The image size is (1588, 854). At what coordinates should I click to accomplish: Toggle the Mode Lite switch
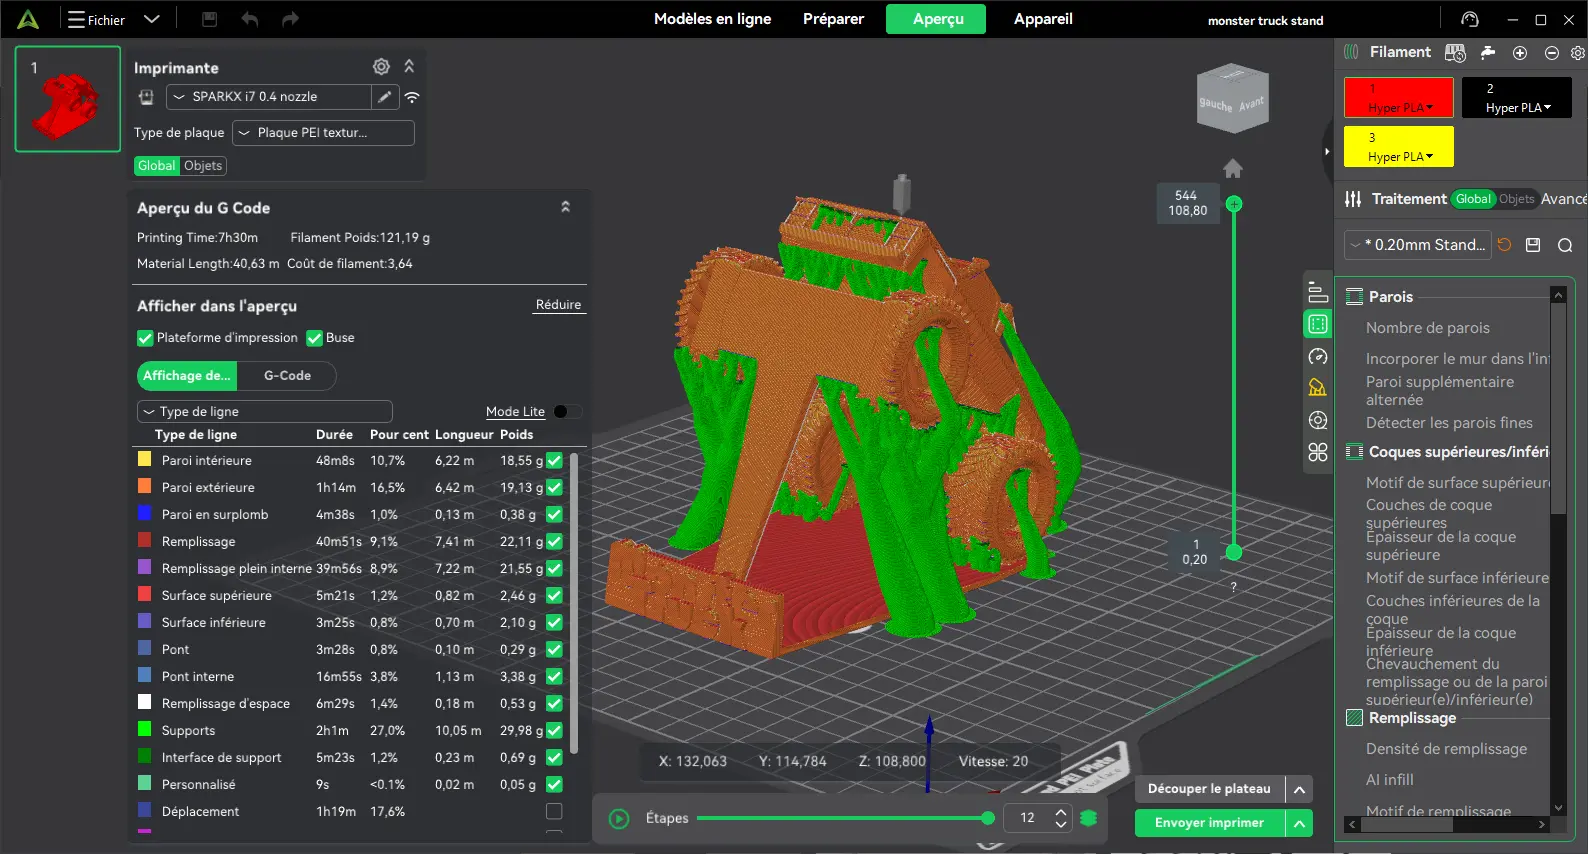pos(566,411)
